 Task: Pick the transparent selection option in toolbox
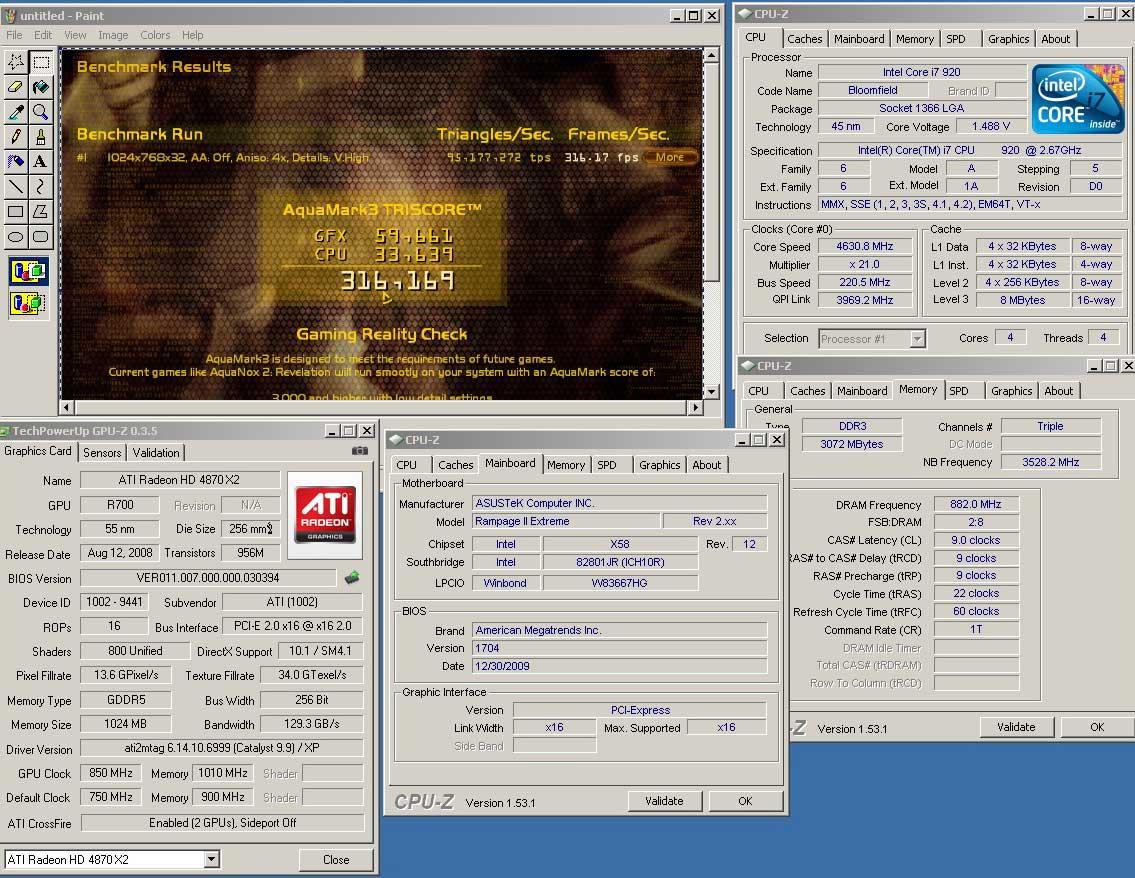(28, 302)
